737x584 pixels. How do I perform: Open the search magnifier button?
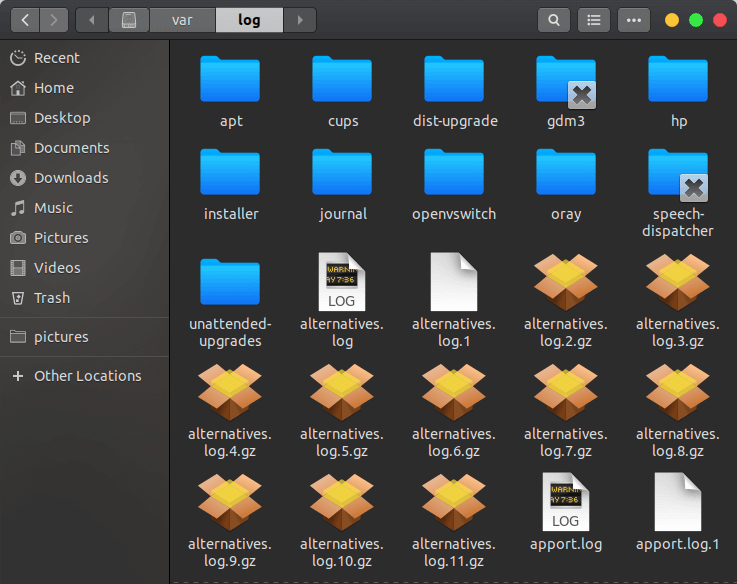[x=554, y=20]
